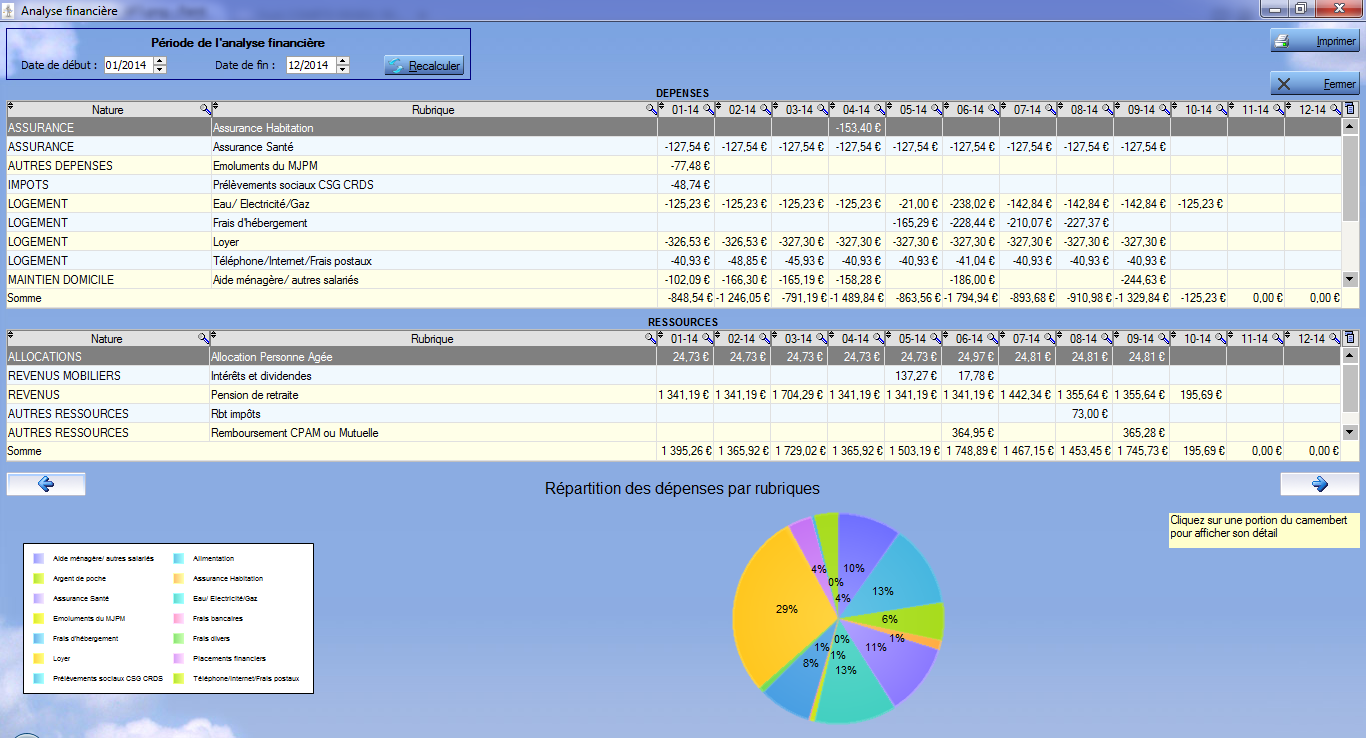
Task: Close the window with Fermer button
Action: [1315, 85]
